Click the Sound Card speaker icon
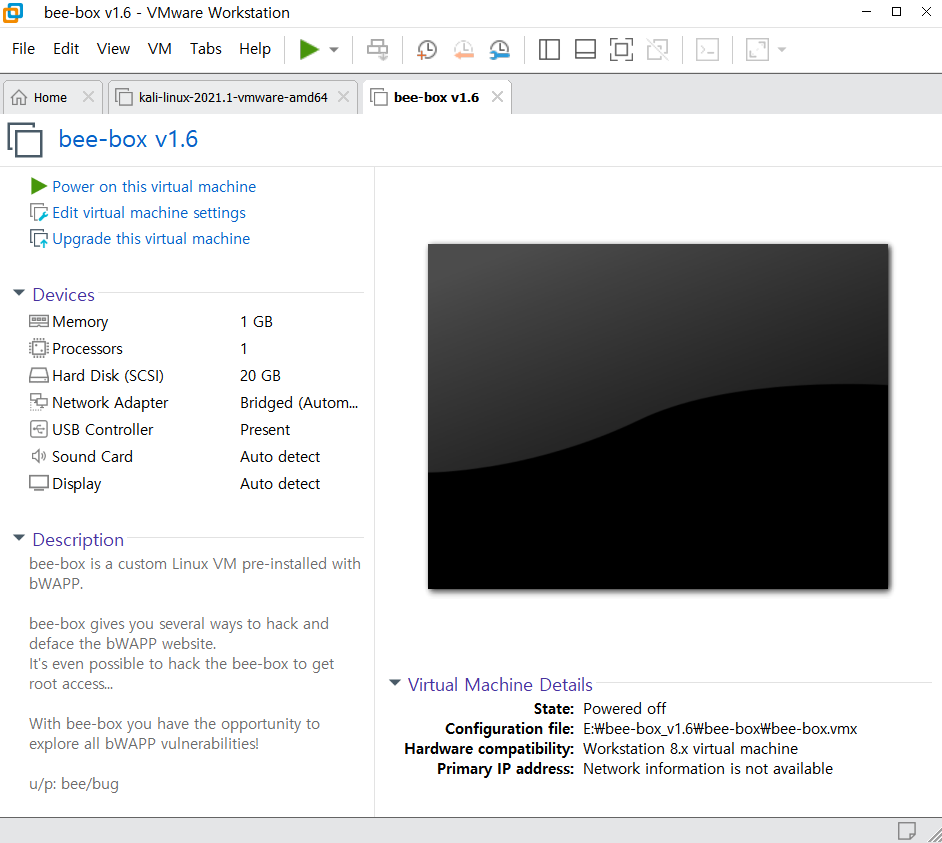Screen dimensions: 942x843 [38, 456]
